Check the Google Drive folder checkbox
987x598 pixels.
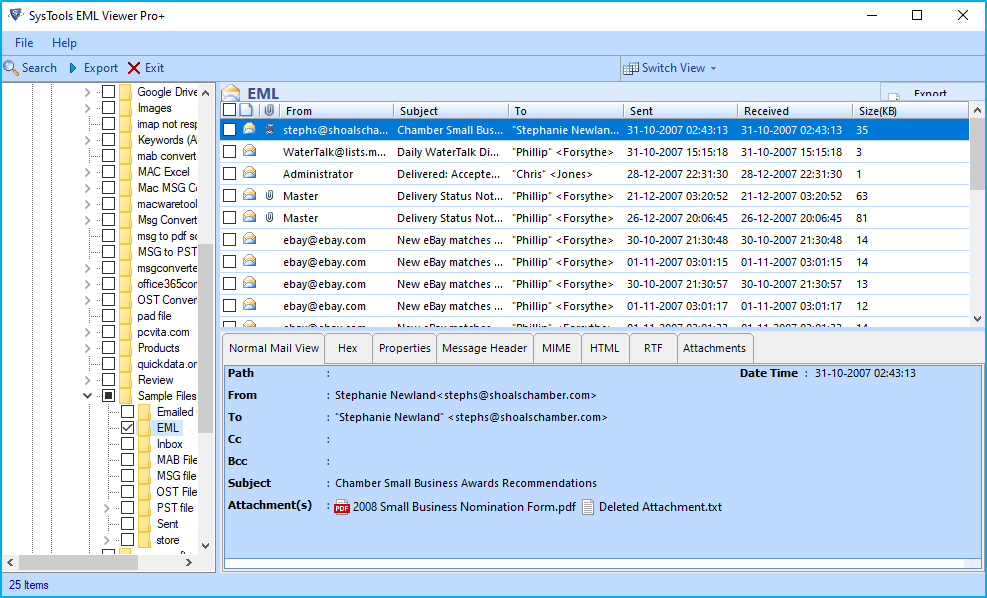coord(108,92)
